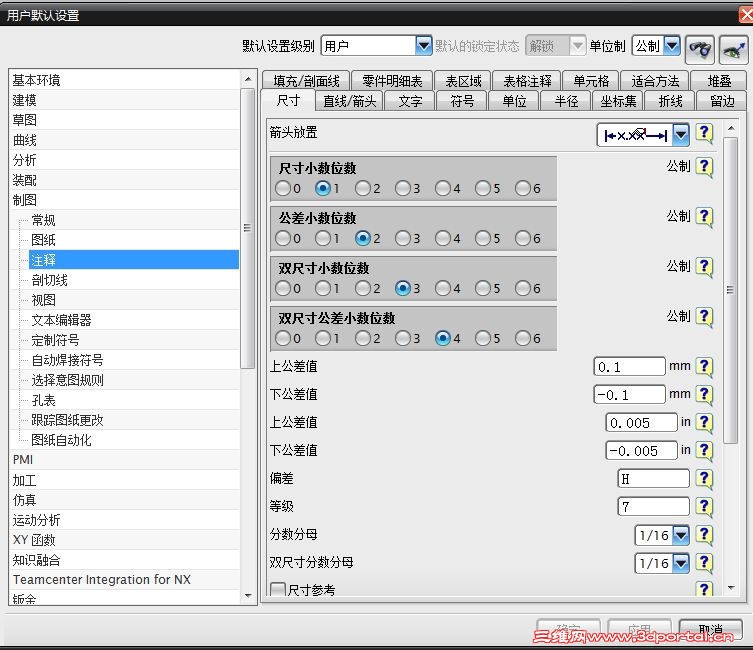Select 基本环境 in the category tree
The image size is (753, 650).
coord(124,80)
